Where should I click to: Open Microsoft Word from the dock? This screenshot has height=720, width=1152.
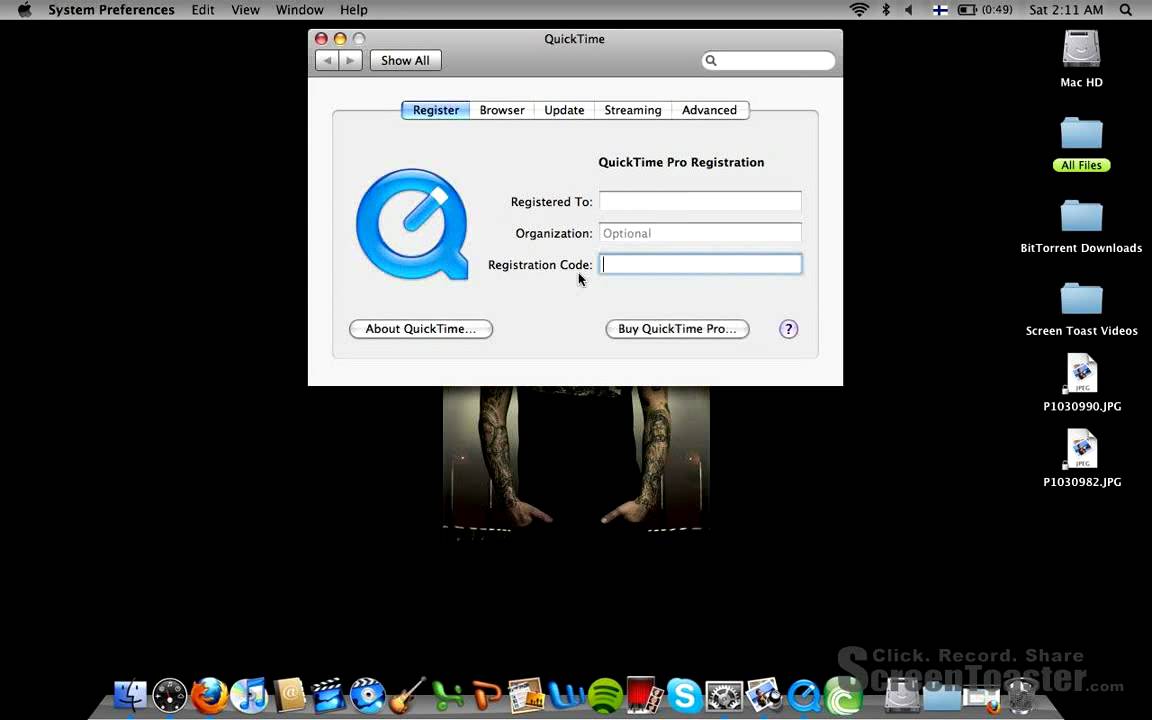[566, 695]
